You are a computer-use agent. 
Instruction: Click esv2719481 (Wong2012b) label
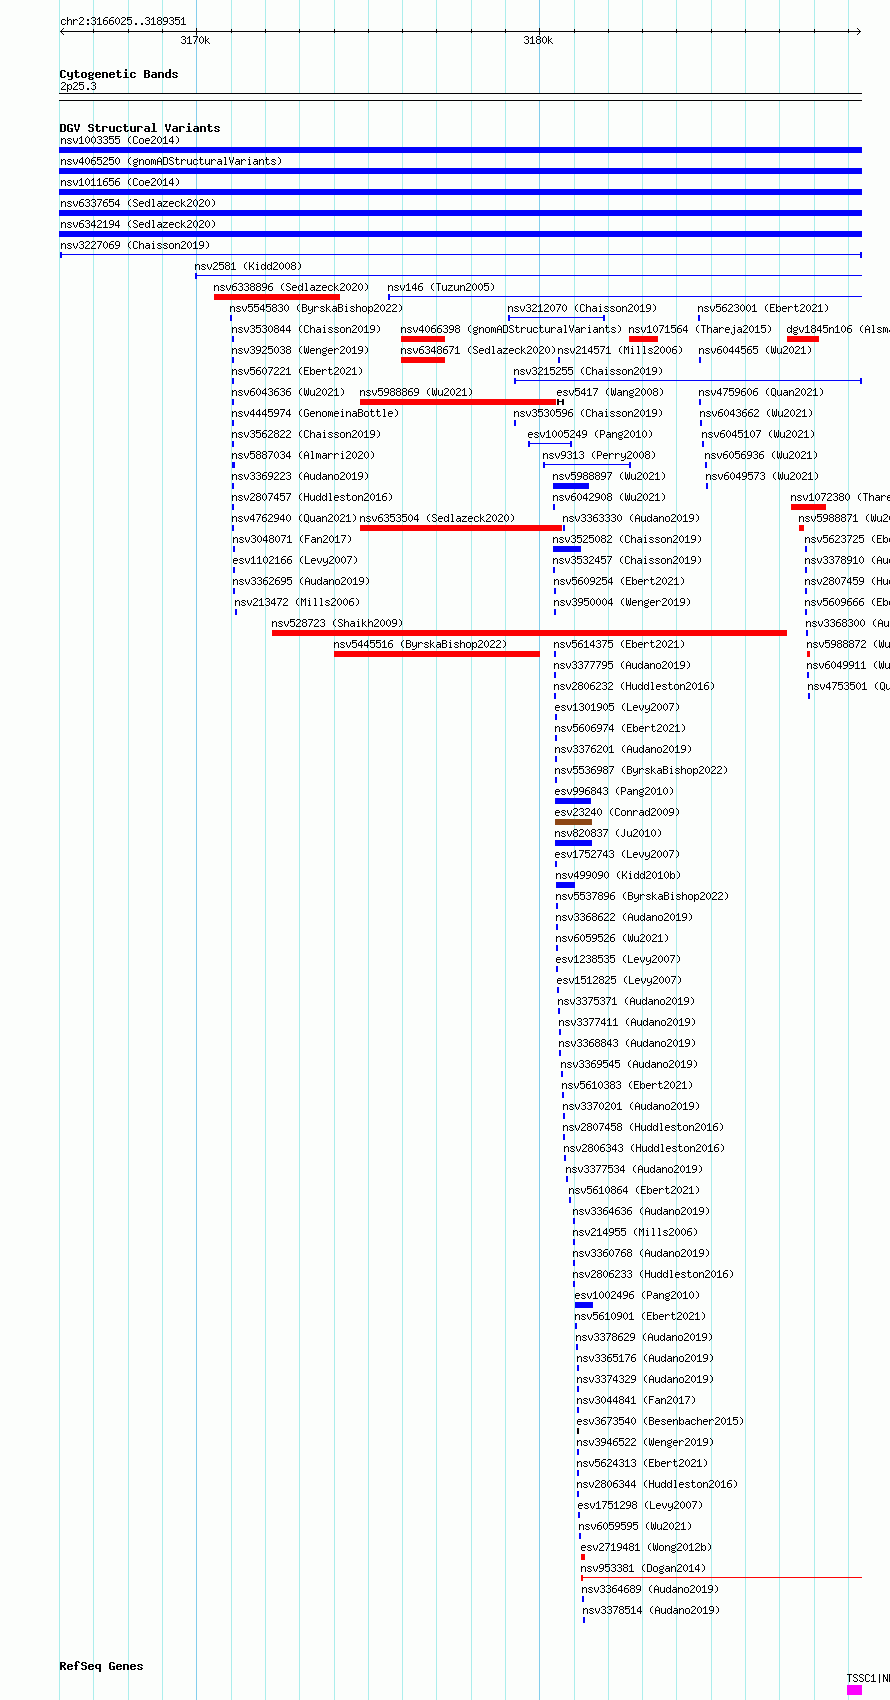(647, 1547)
